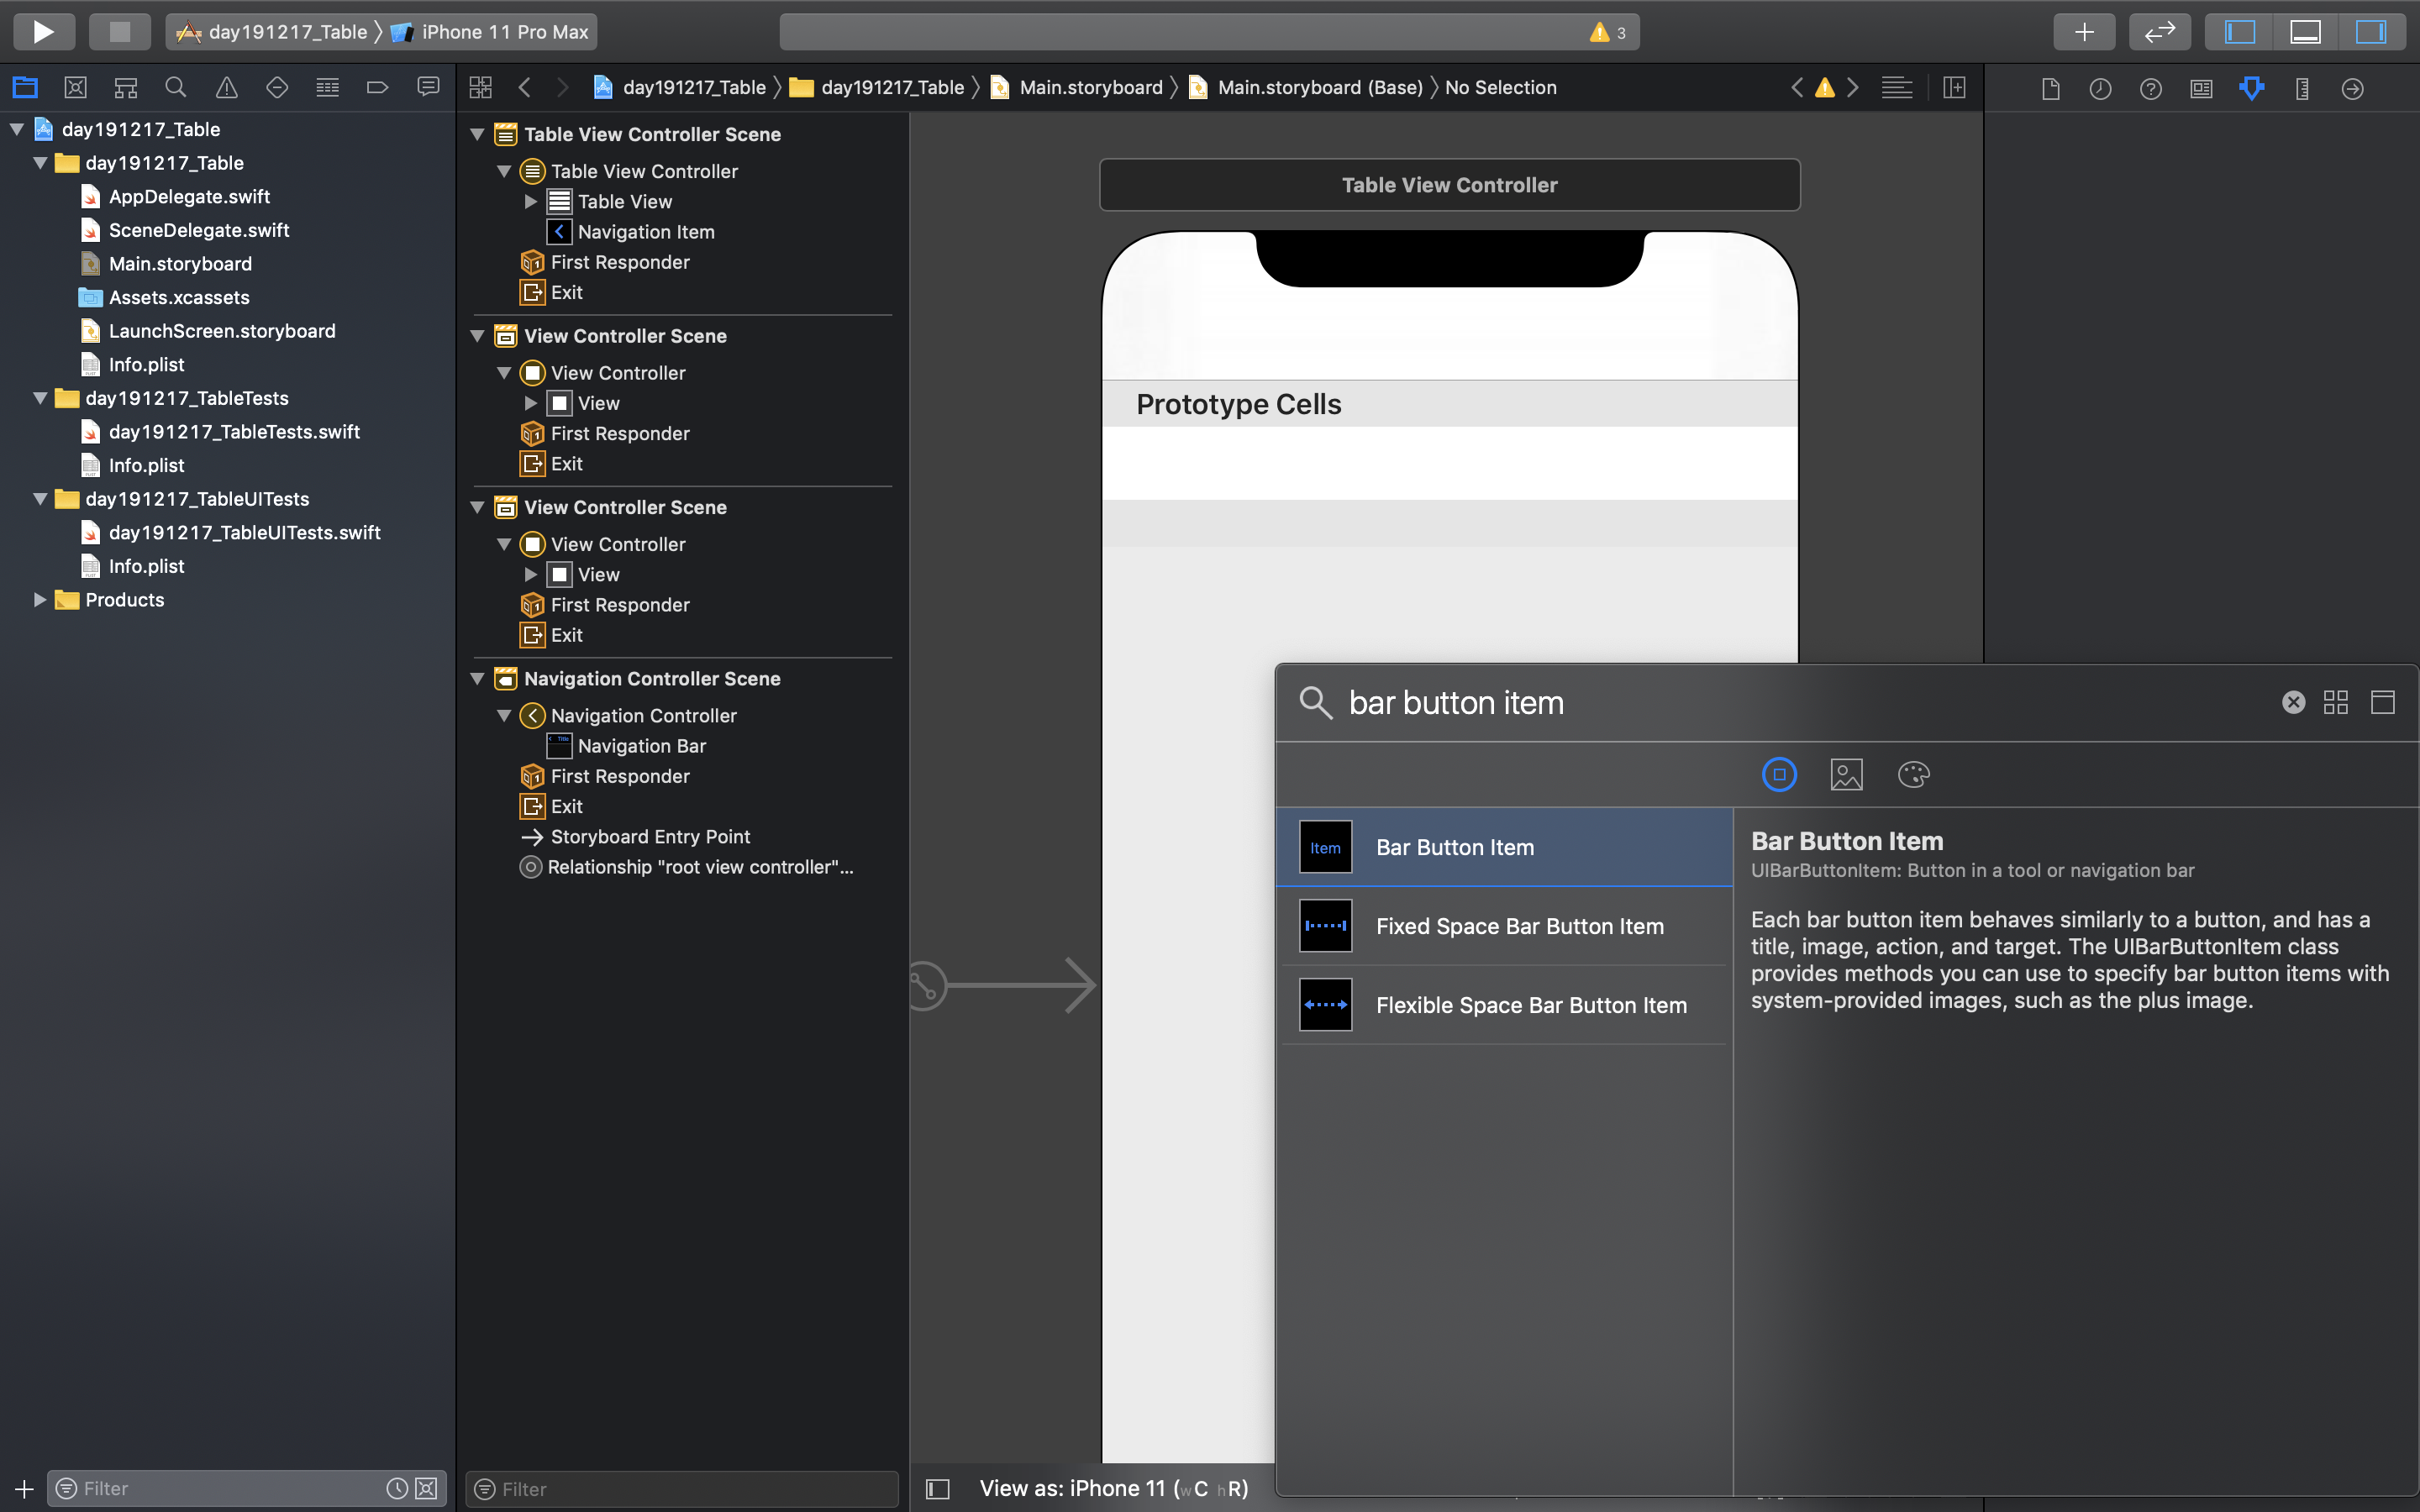The height and width of the screenshot is (1512, 2420).
Task: Select Main.storyboard in the file navigator
Action: click(x=180, y=264)
